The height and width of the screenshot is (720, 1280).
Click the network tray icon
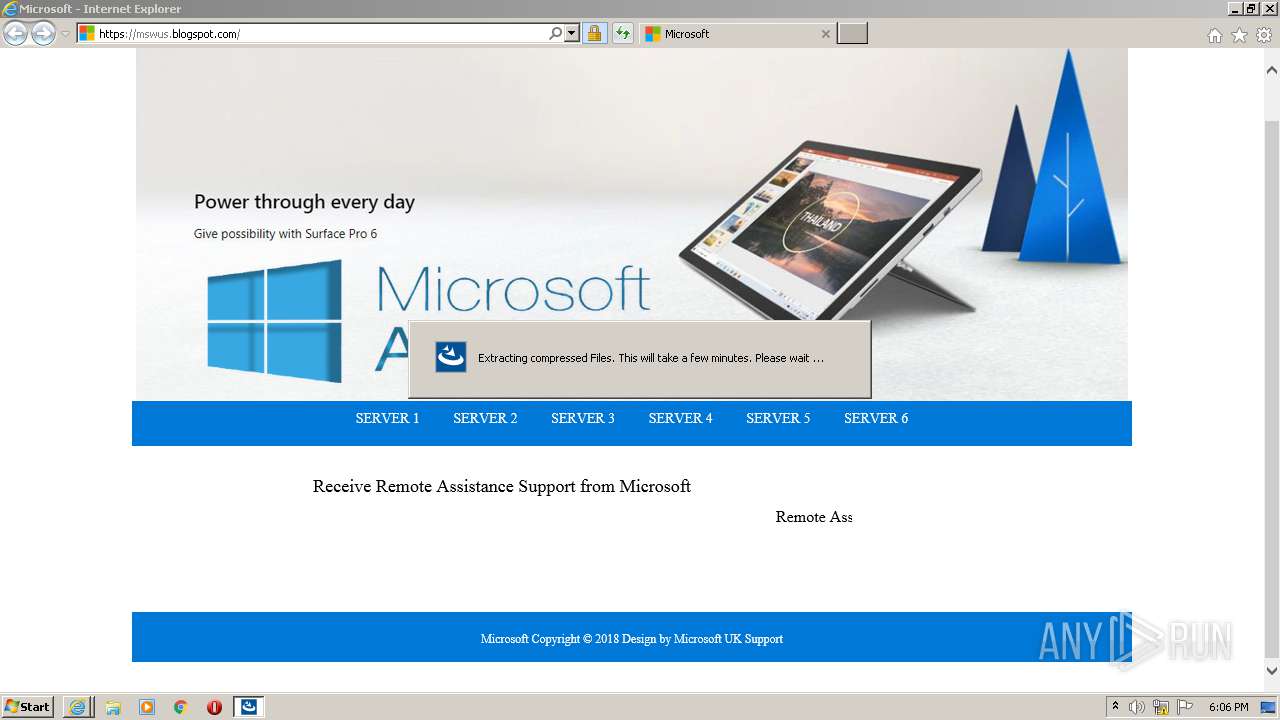1161,707
